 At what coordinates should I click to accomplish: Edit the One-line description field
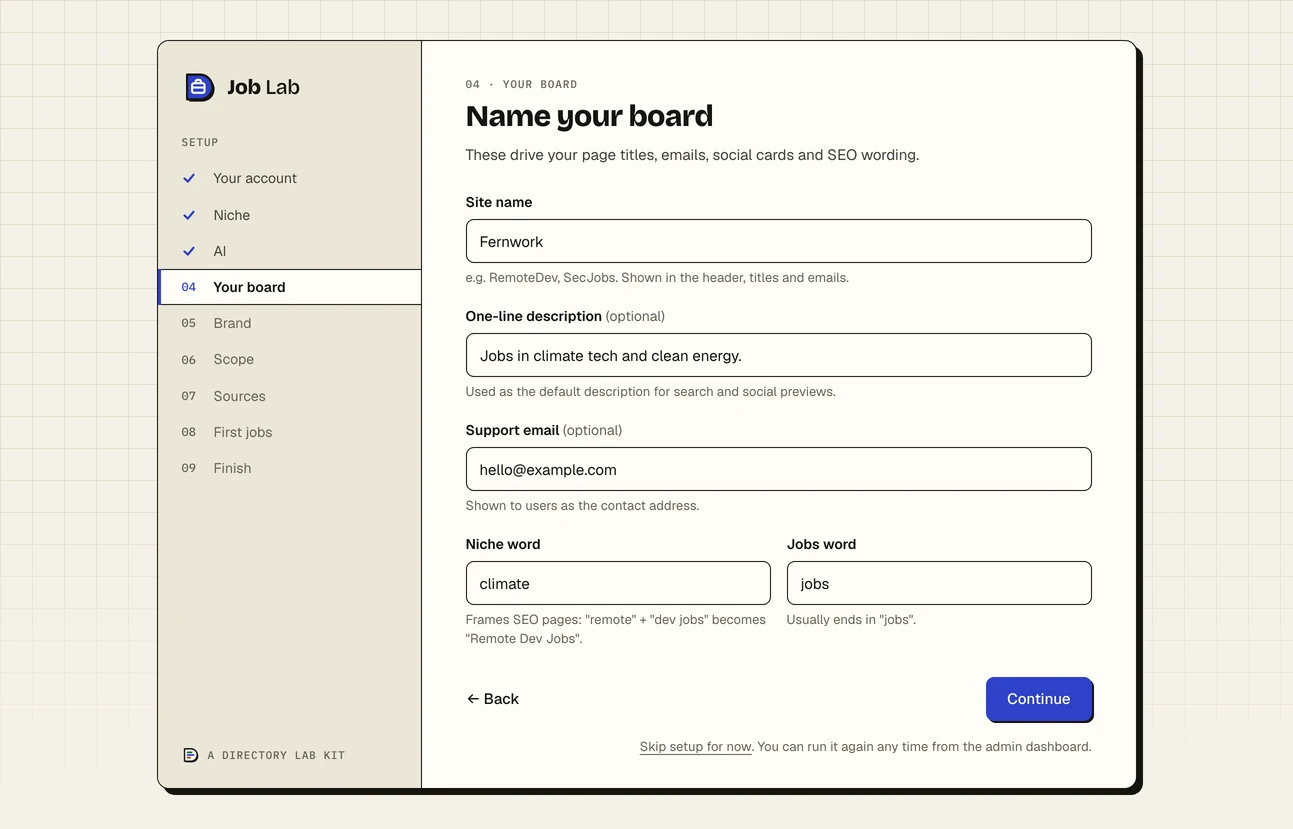[x=778, y=355]
